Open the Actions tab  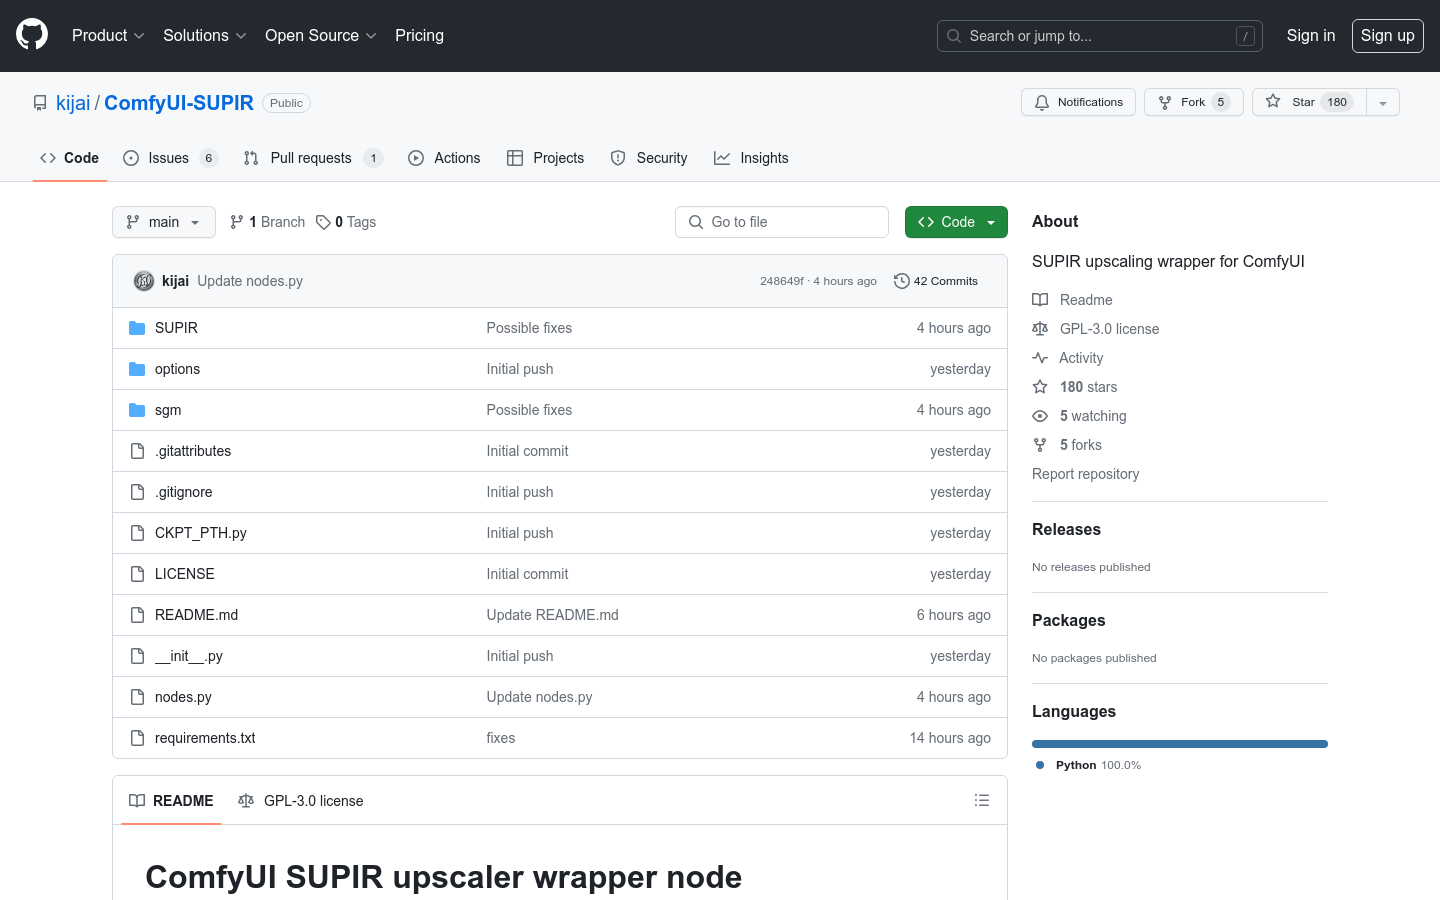pyautogui.click(x=444, y=158)
